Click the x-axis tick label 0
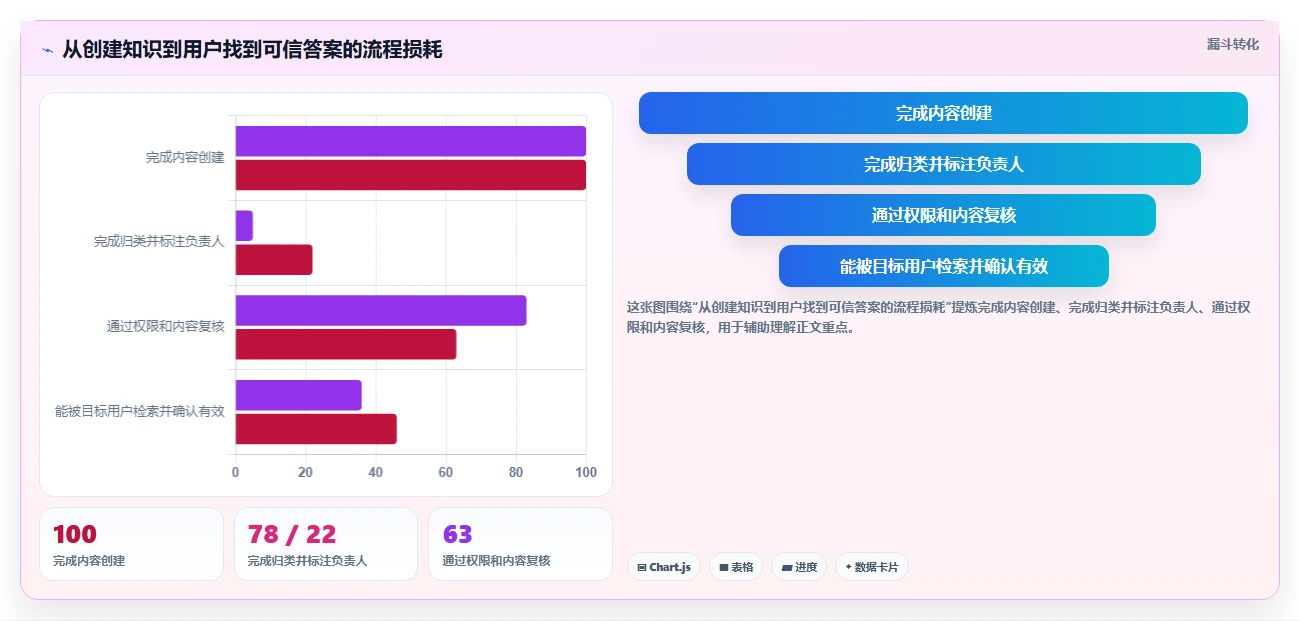The height and width of the screenshot is (621, 1300). (235, 472)
